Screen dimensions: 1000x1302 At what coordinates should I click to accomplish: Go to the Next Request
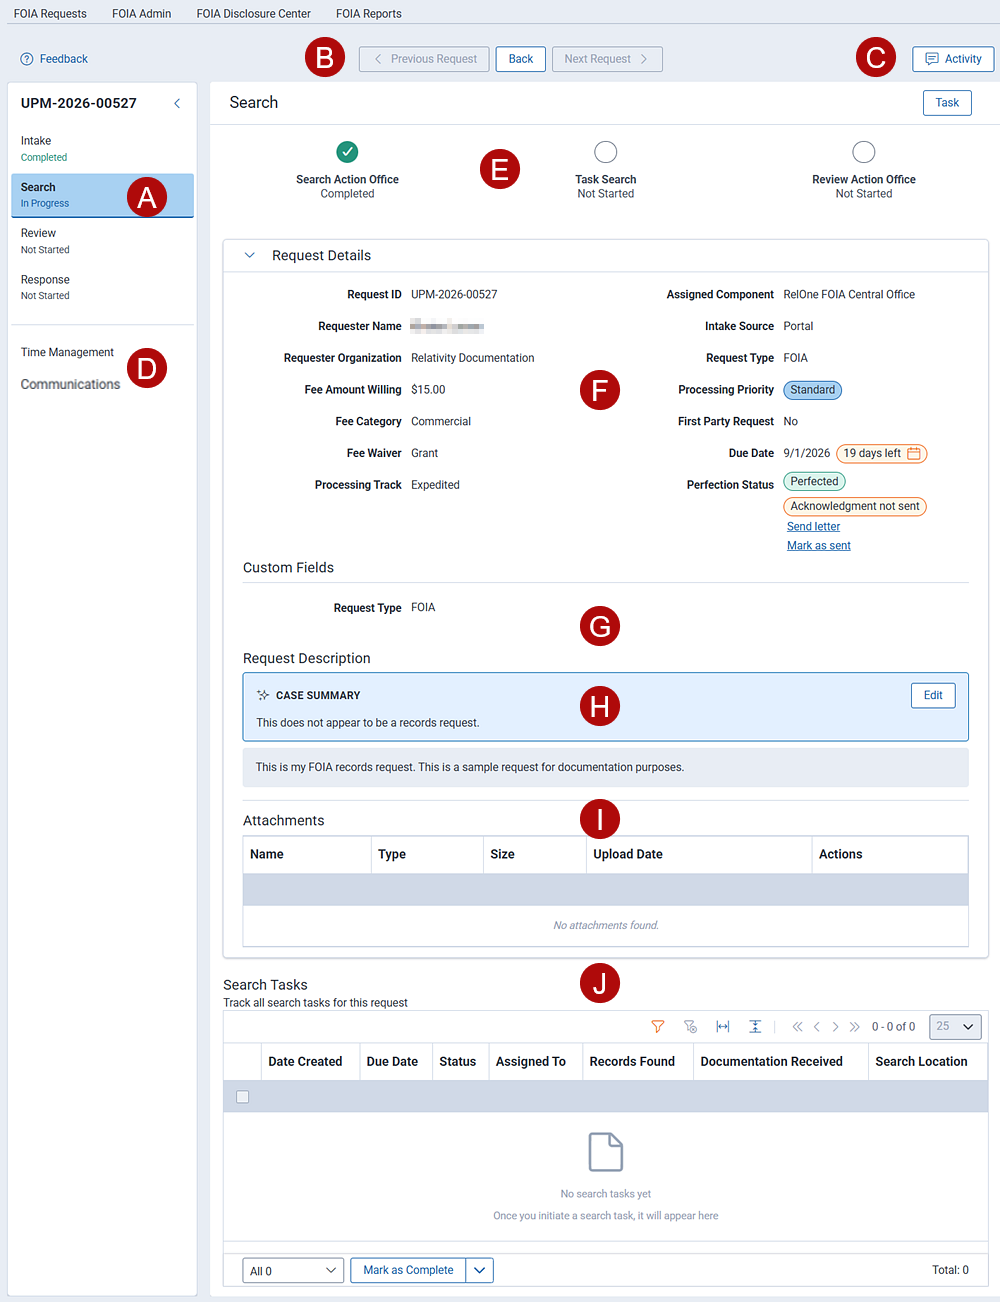607,59
